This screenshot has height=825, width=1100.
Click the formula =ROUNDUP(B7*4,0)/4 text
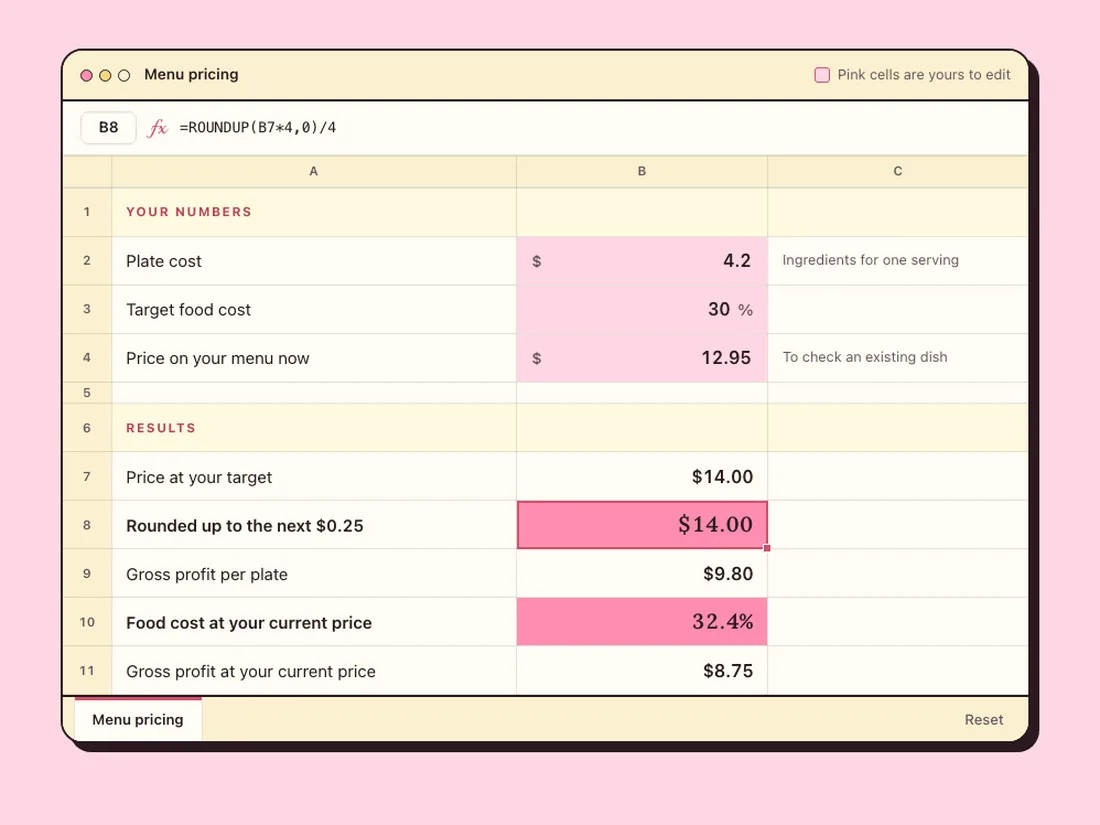click(257, 128)
